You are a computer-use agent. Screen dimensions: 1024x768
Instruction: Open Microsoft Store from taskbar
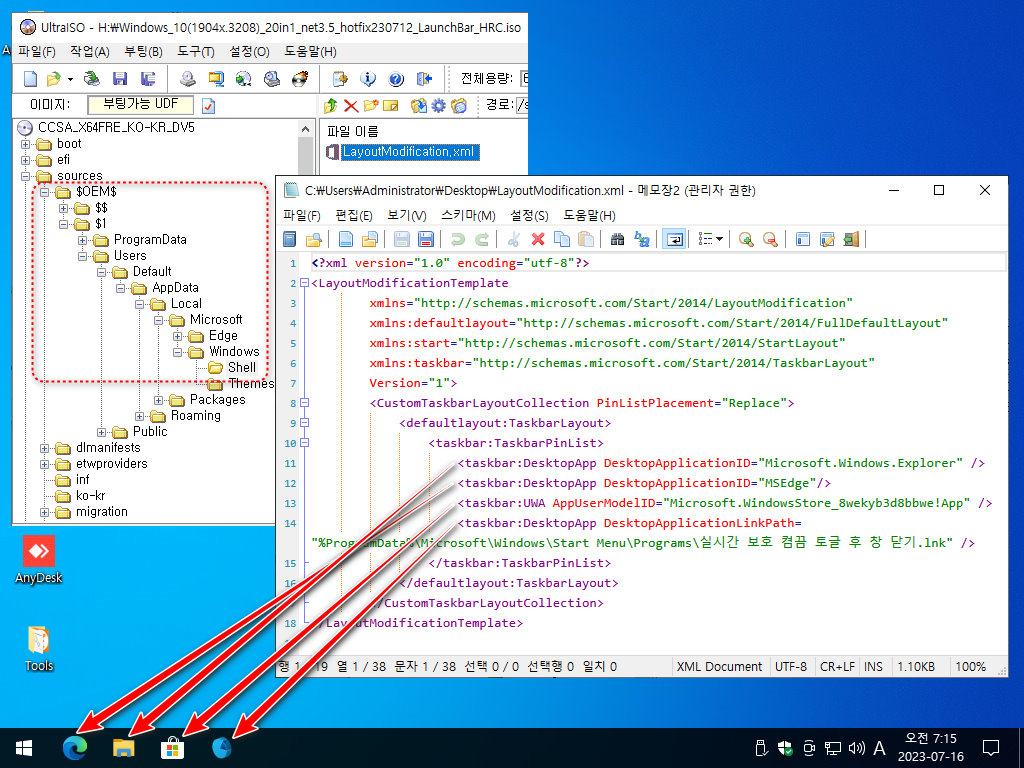[x=172, y=748]
